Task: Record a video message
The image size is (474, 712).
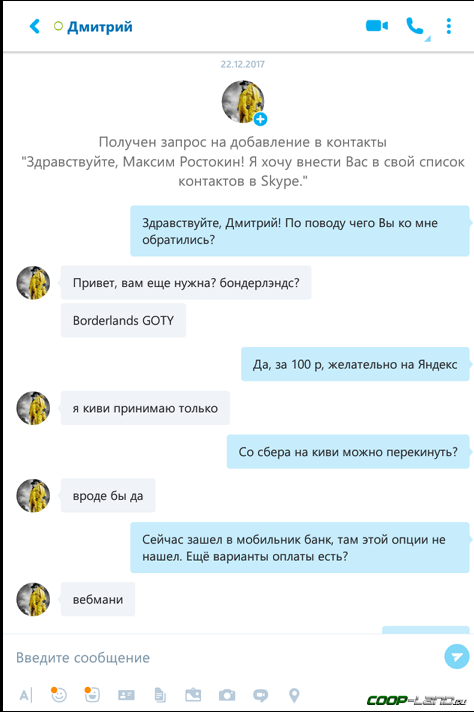Action: click(260, 695)
